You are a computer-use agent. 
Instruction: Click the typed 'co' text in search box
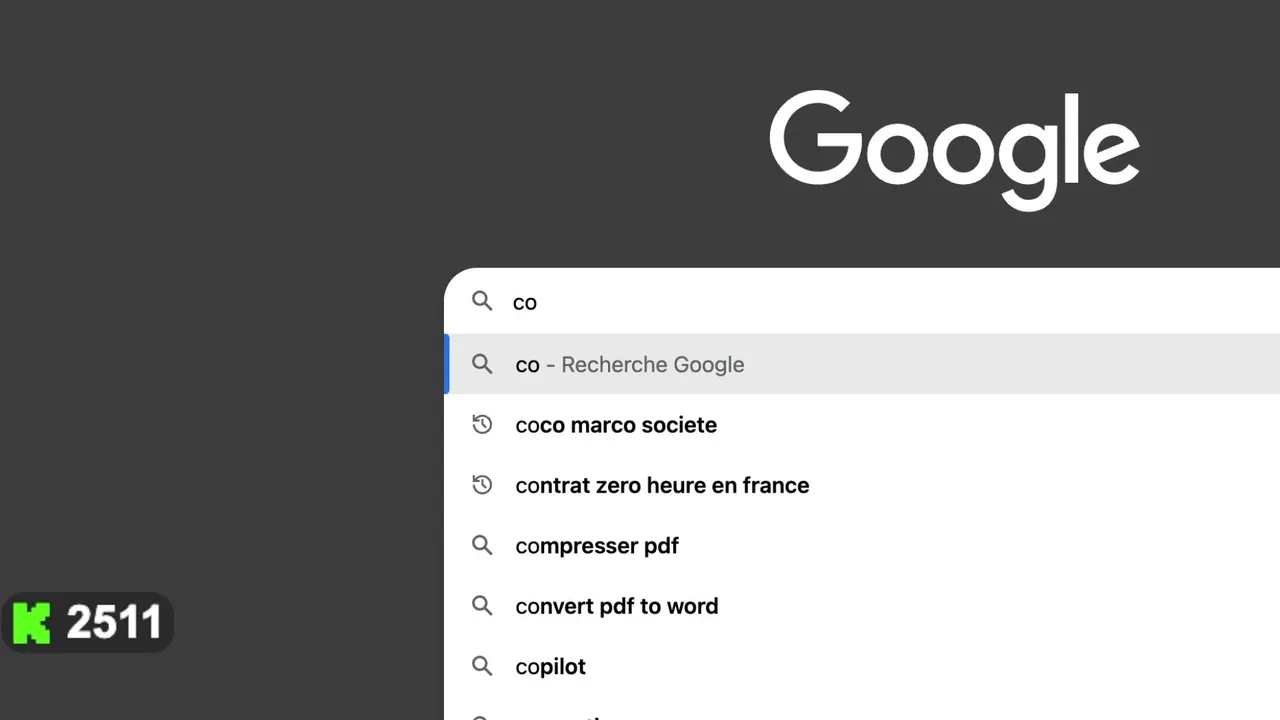[x=525, y=302]
